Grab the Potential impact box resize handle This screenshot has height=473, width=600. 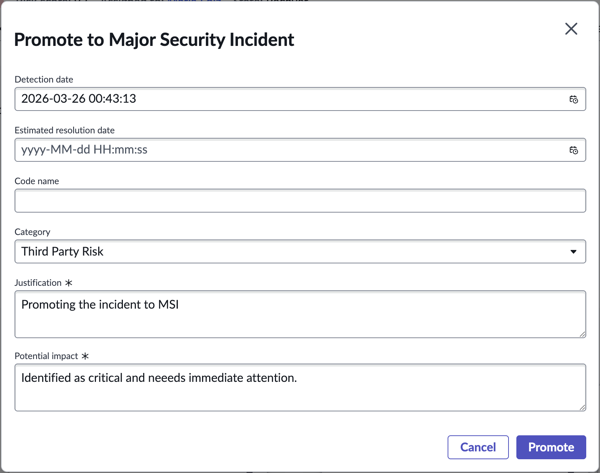click(582, 408)
